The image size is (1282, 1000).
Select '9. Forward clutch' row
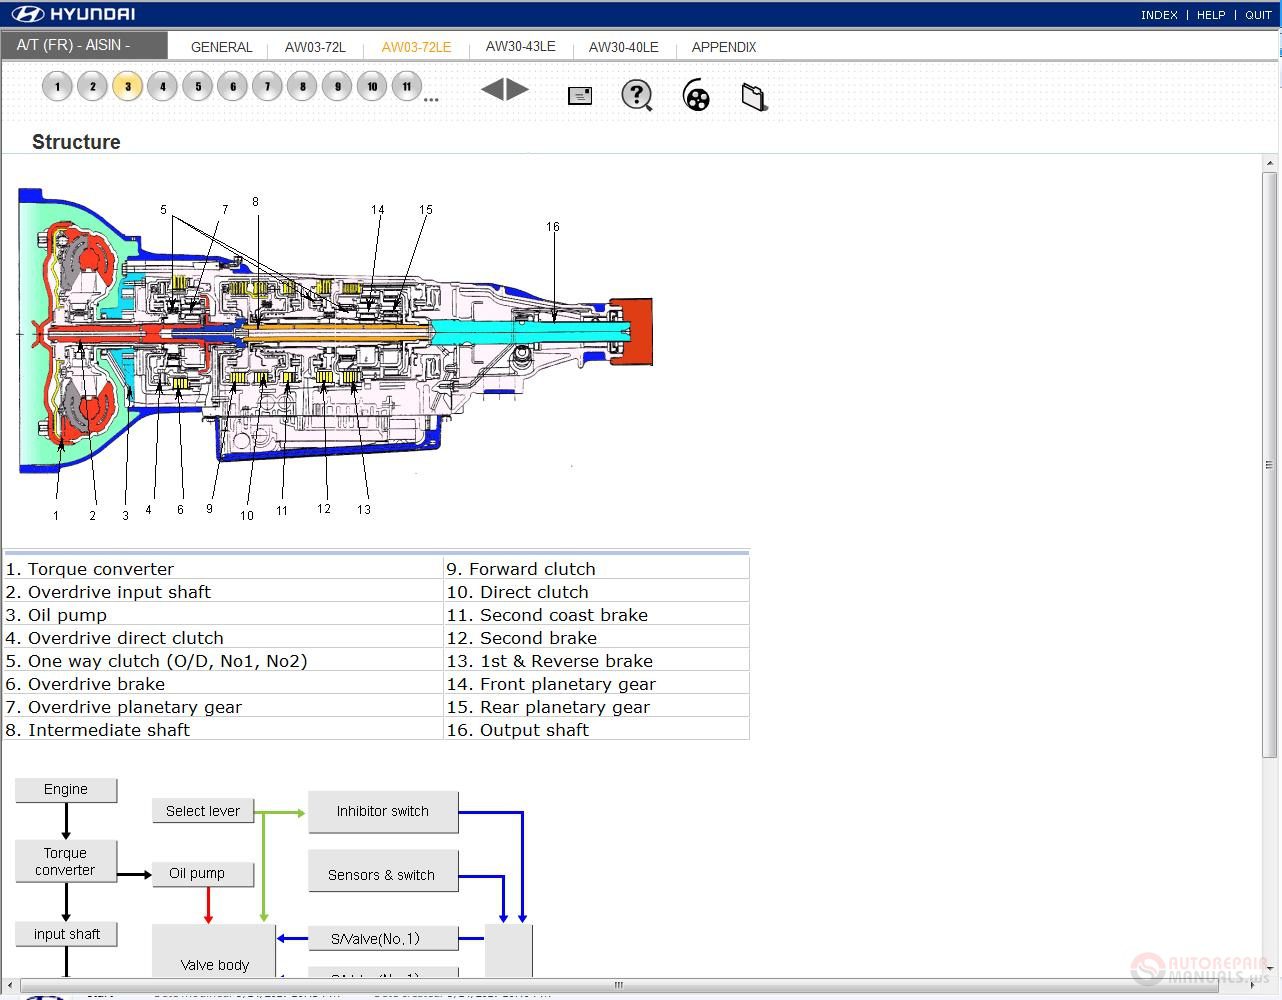pyautogui.click(x=596, y=568)
